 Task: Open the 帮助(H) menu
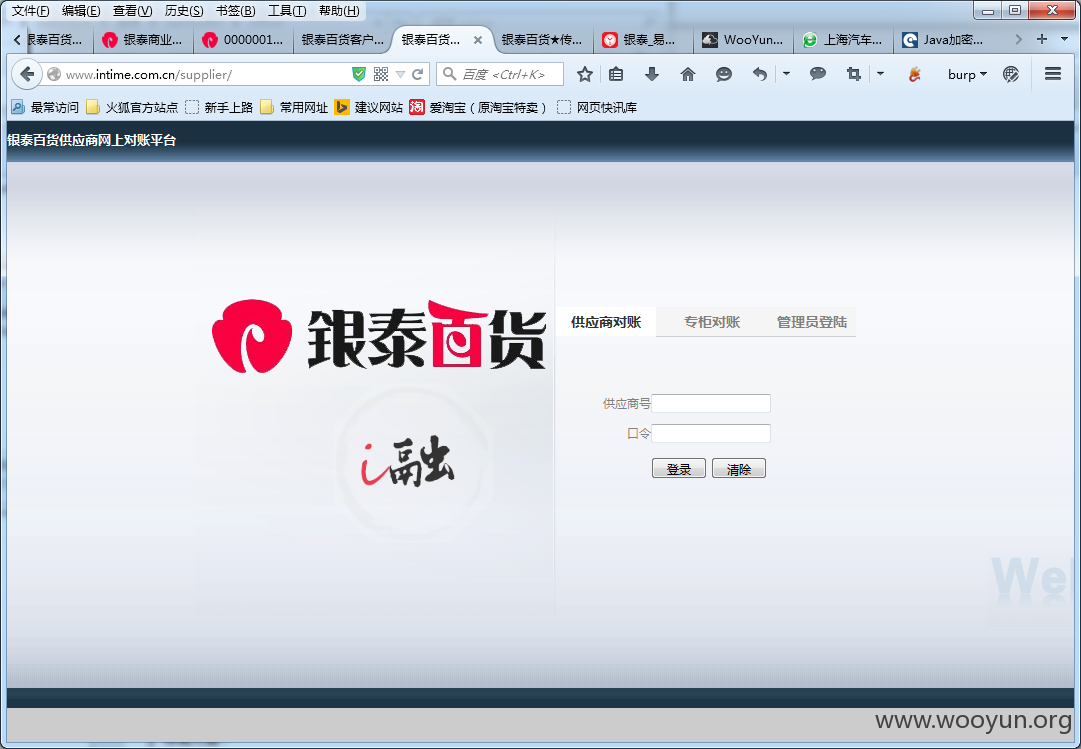(x=339, y=11)
